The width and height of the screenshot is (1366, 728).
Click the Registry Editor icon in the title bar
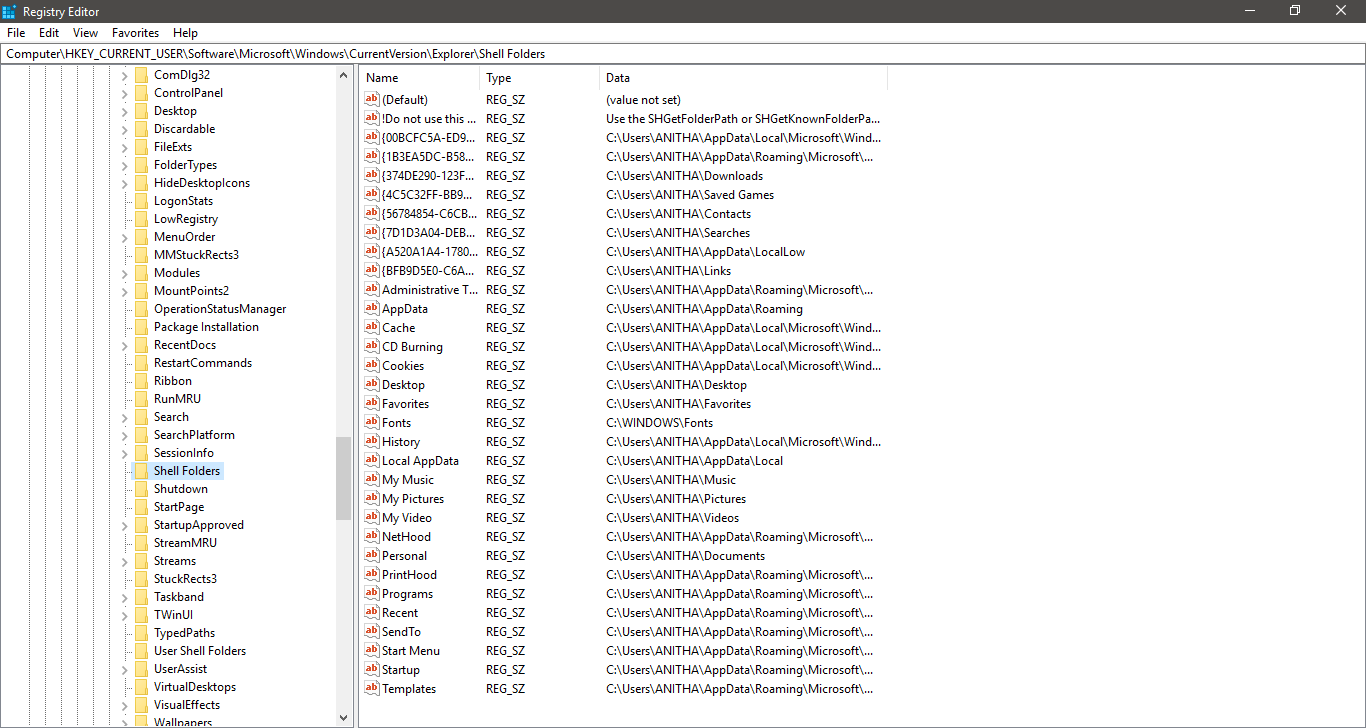click(10, 11)
